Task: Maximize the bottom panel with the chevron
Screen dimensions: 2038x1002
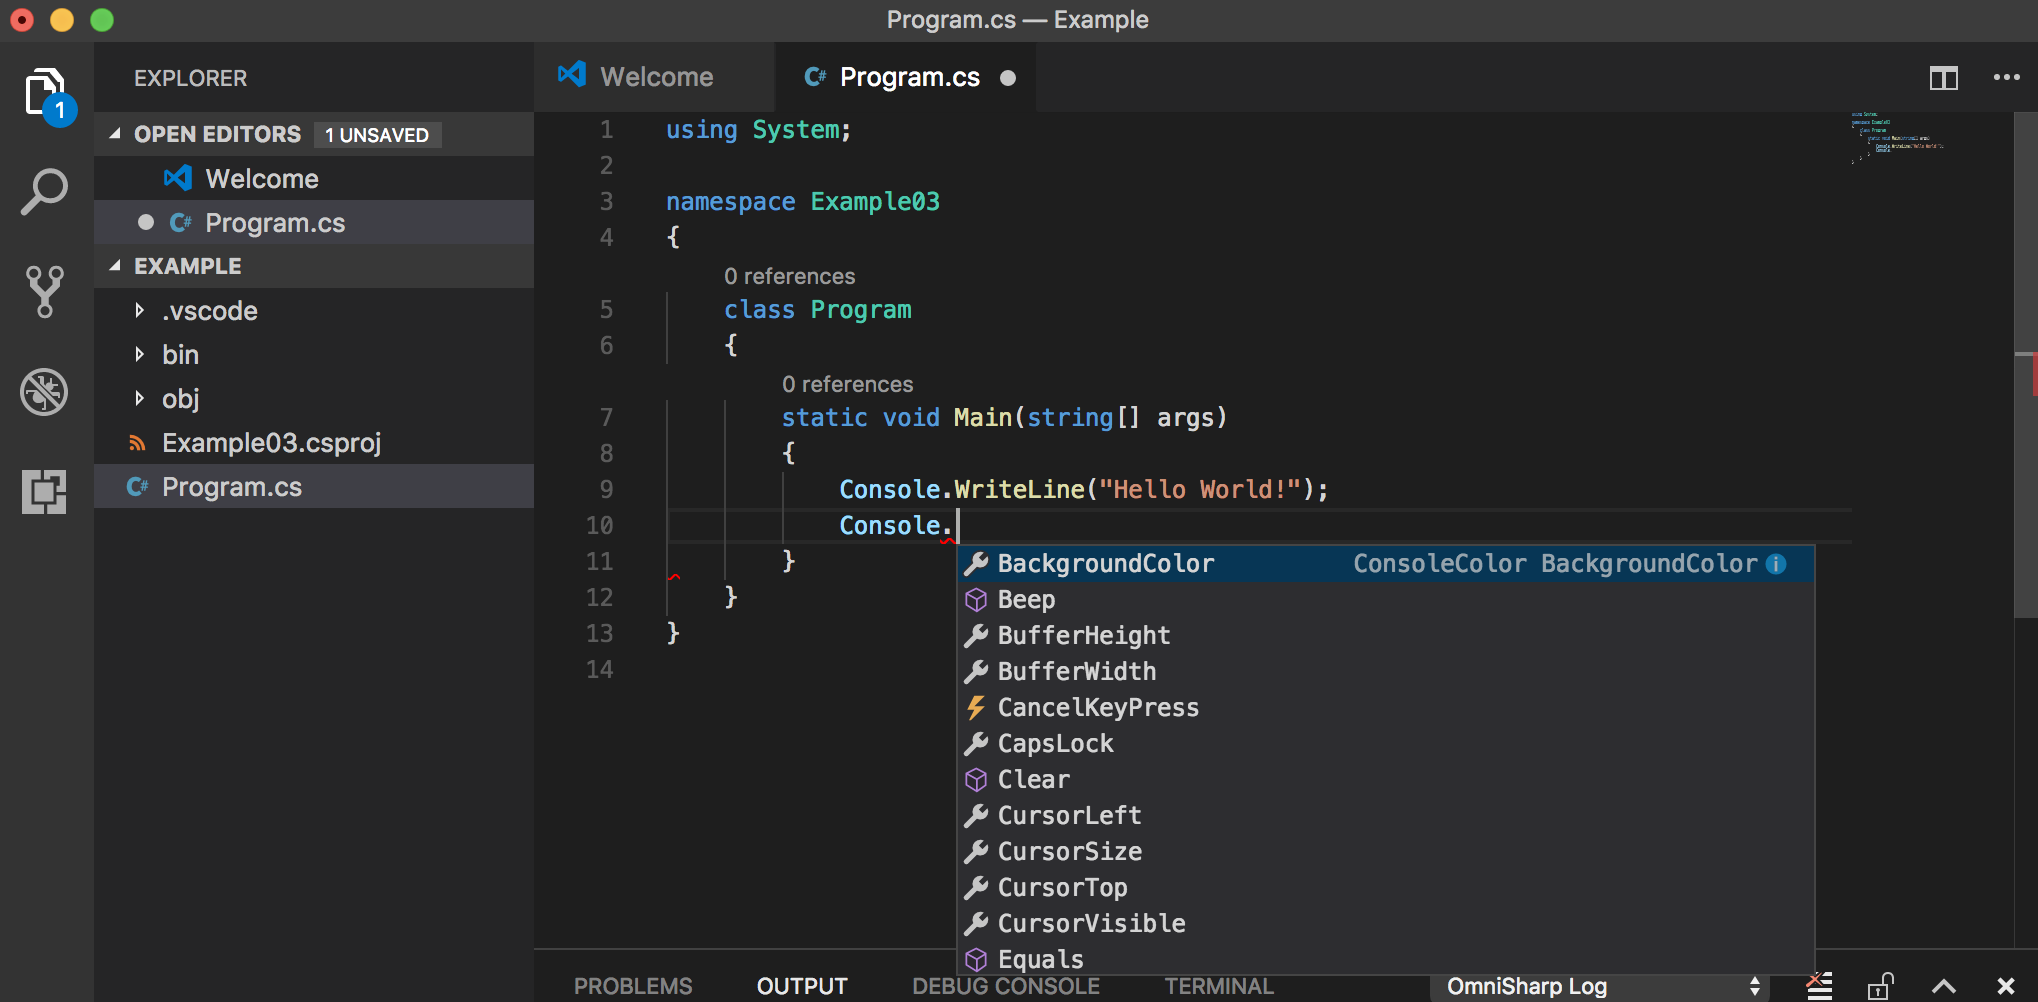Action: (x=1943, y=986)
